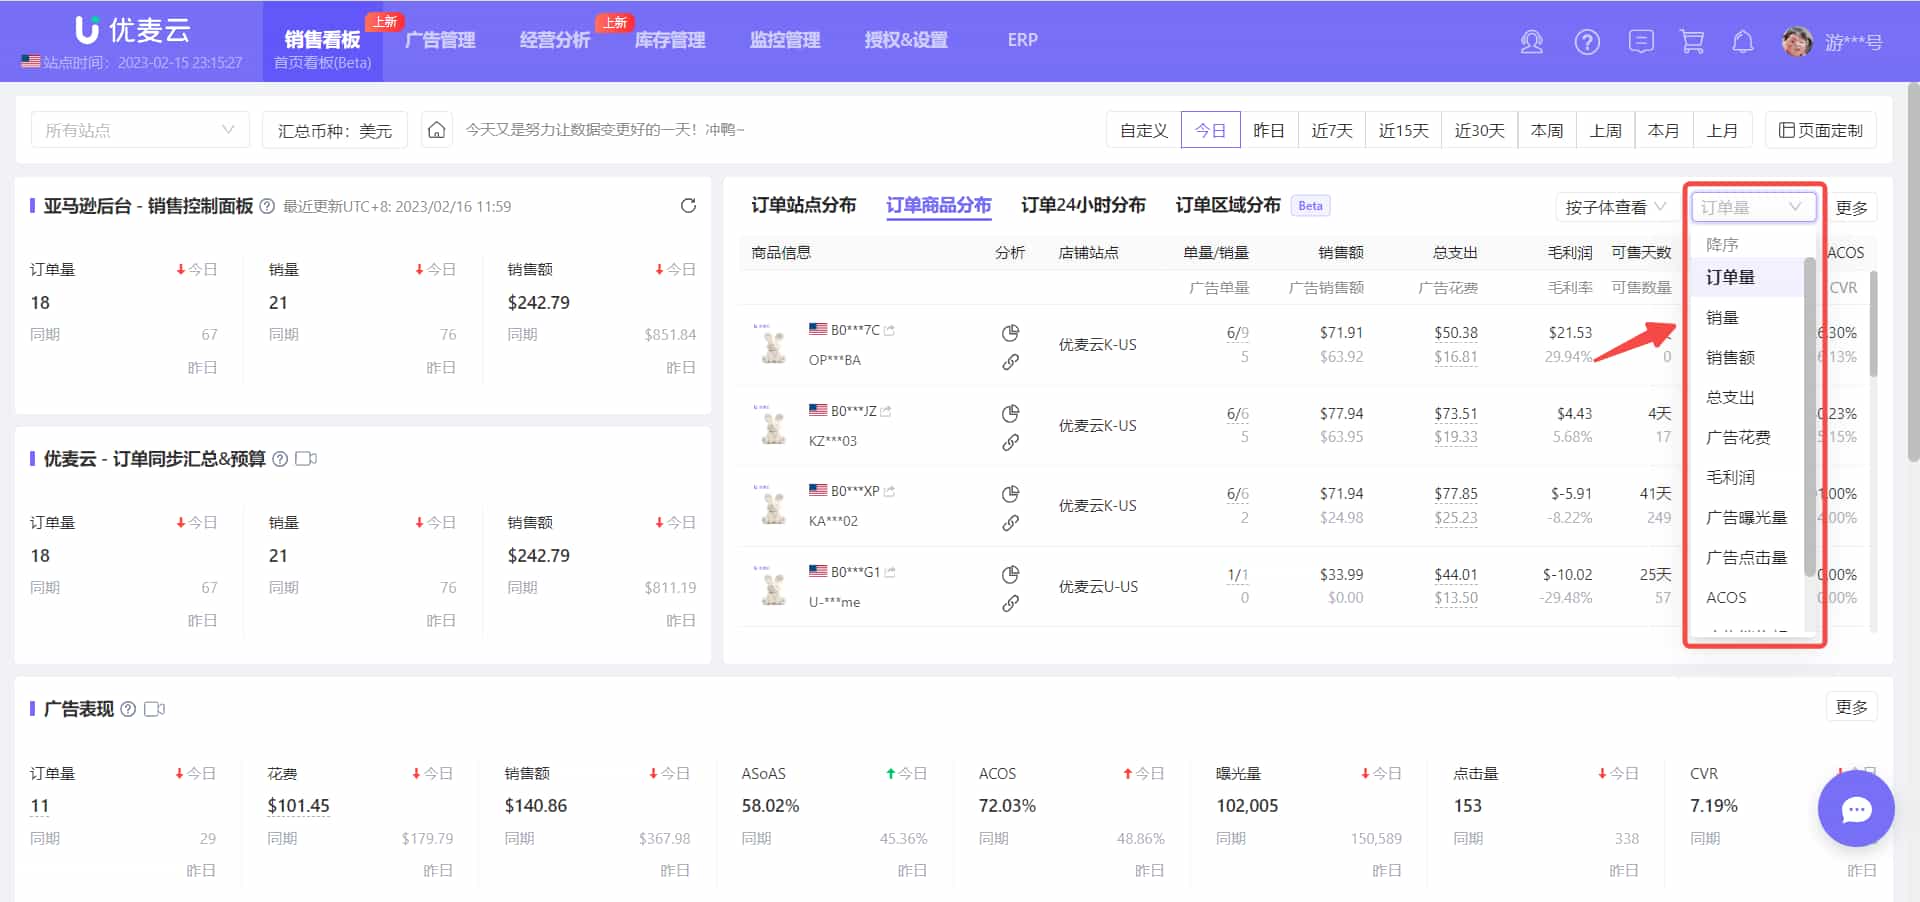The width and height of the screenshot is (1920, 902).
Task: Open the 汇总币种 currency selector
Action: 335,130
